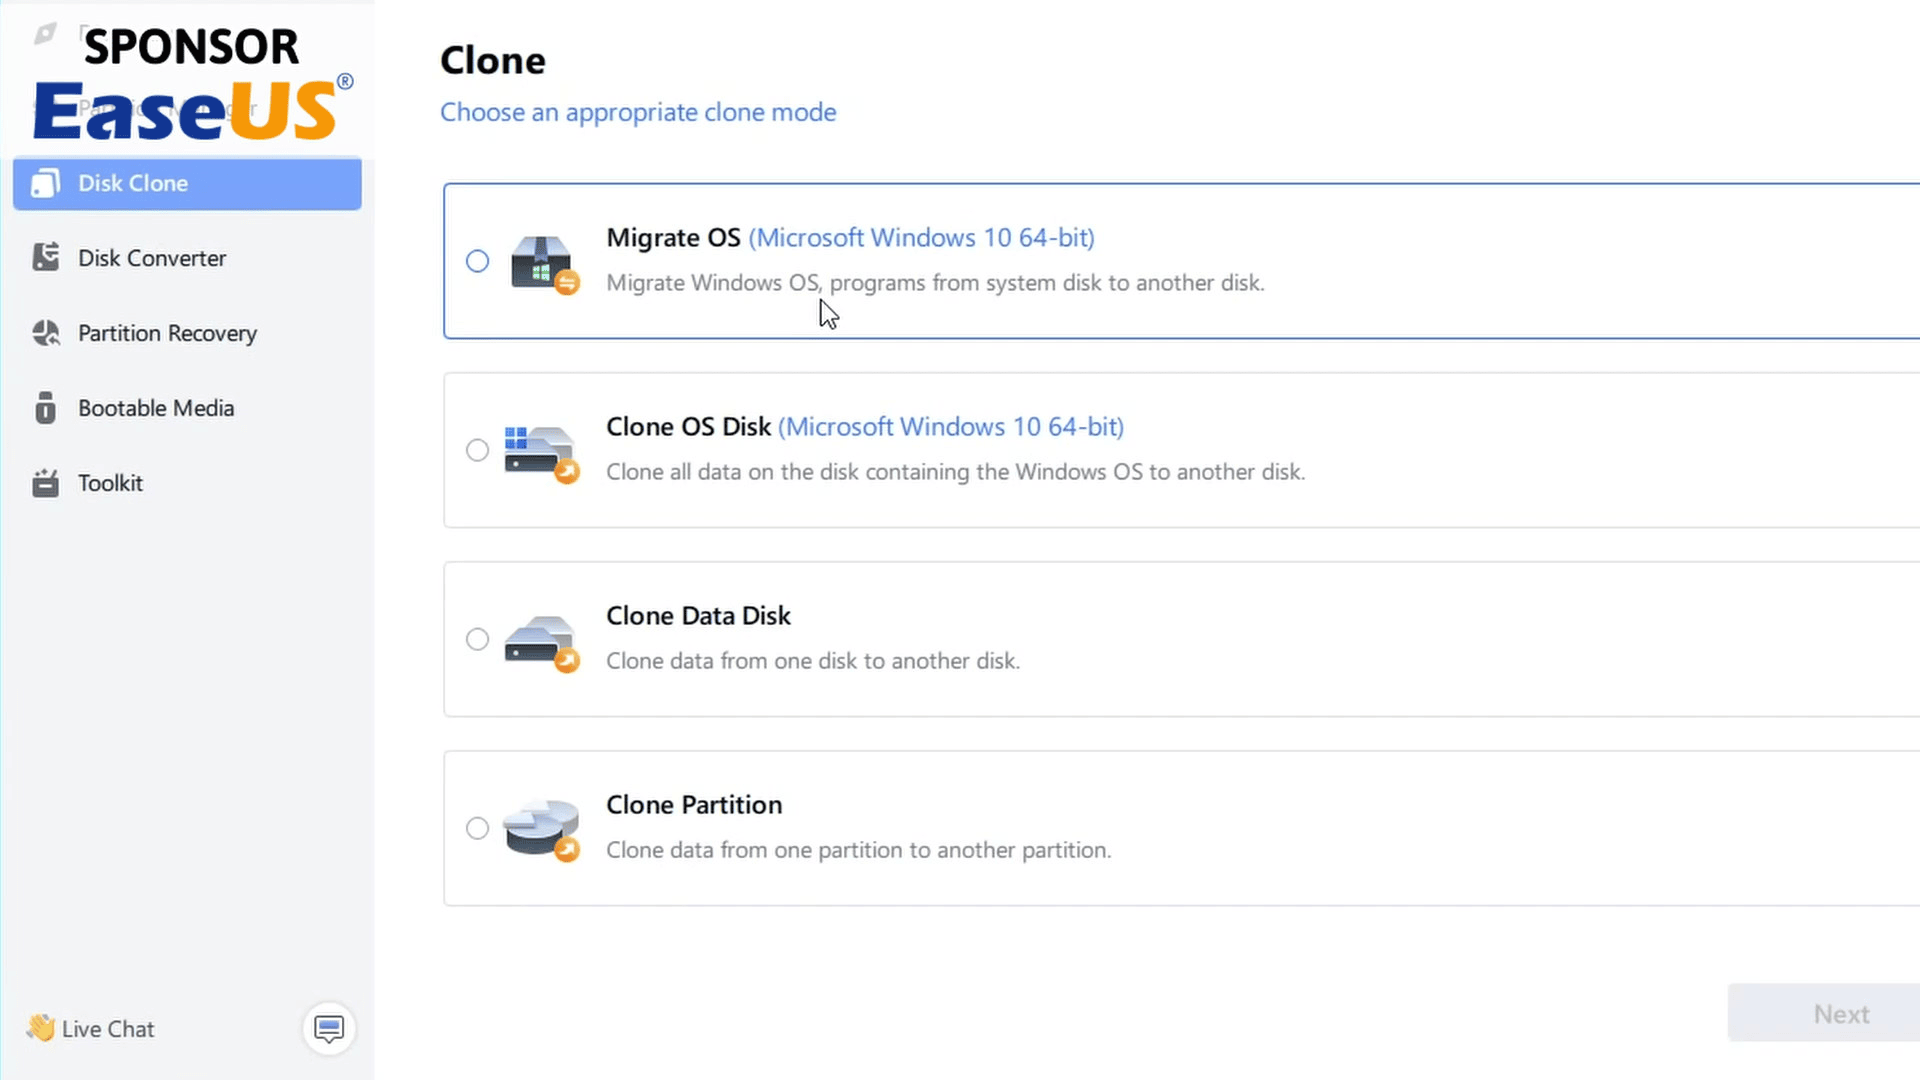1920x1080 pixels.
Task: Click the Disk Clone sidebar icon
Action: point(46,183)
